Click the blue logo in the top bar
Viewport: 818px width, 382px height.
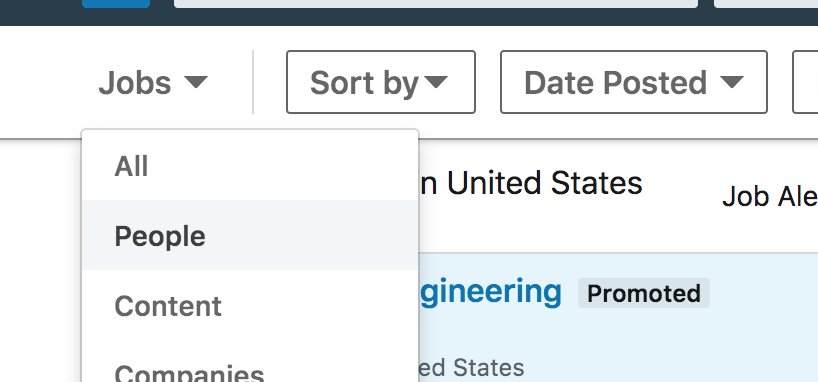[x=116, y=4]
